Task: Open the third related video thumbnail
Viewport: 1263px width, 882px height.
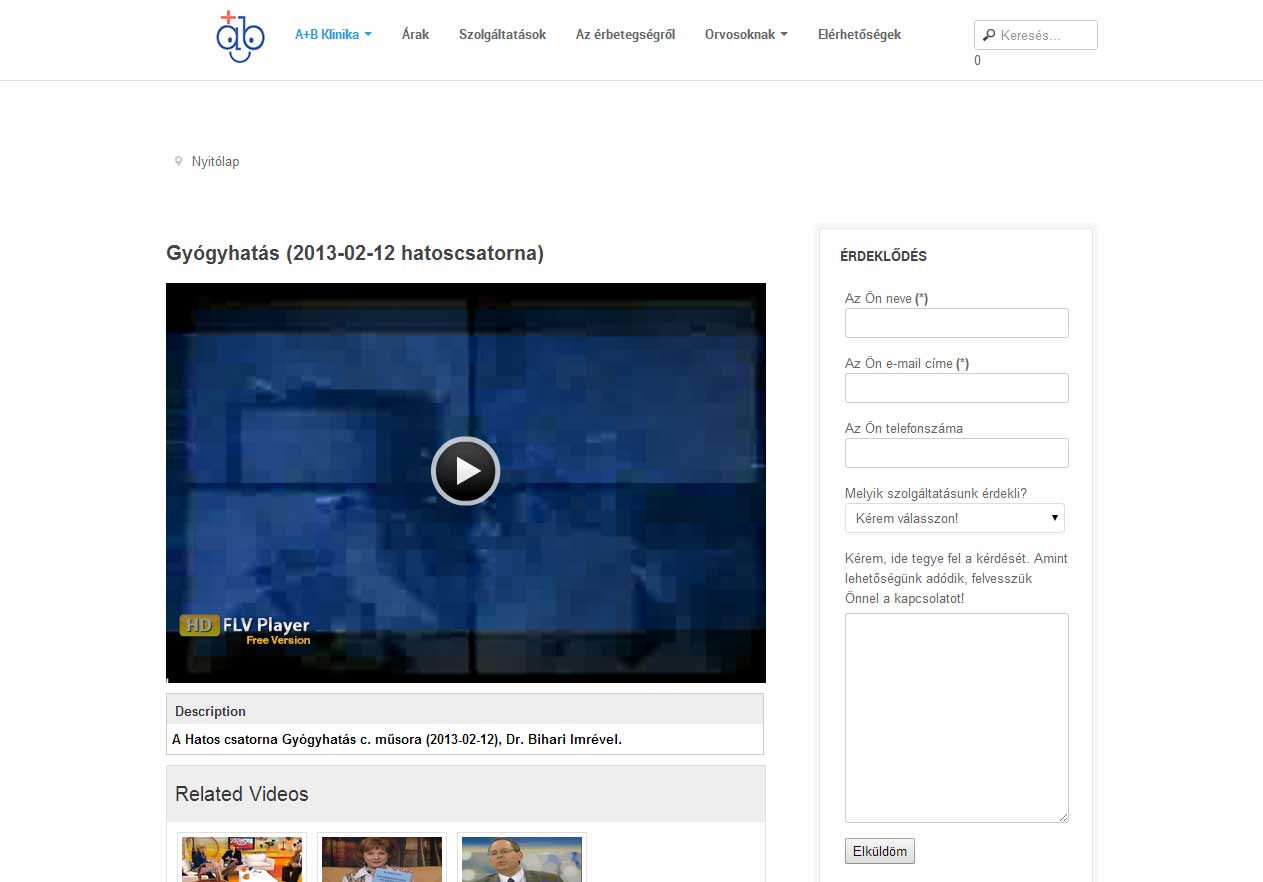Action: (x=522, y=859)
